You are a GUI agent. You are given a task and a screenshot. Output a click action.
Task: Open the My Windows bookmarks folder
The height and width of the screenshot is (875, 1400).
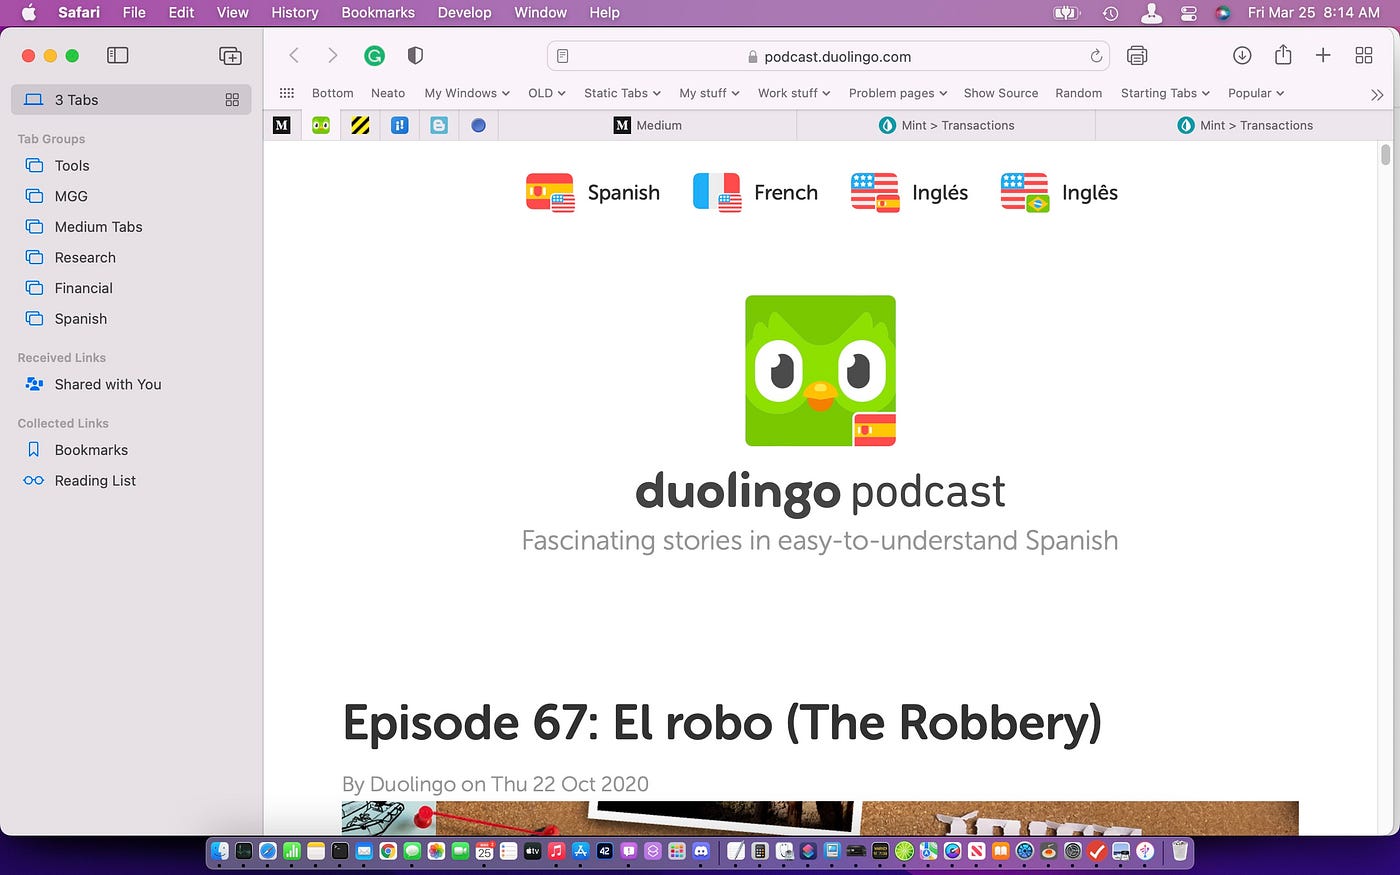click(x=467, y=93)
